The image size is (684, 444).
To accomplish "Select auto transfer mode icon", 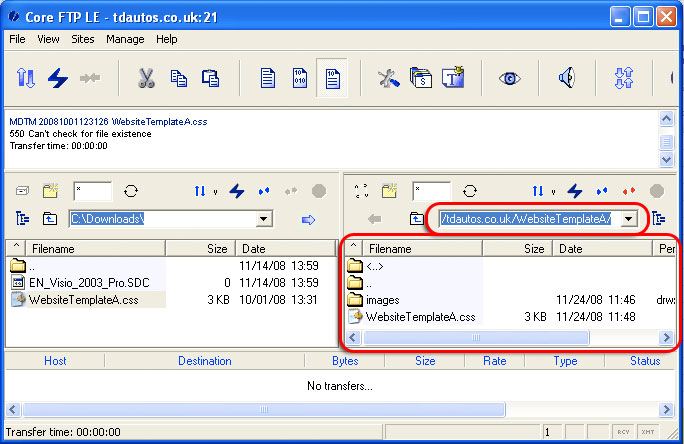I will (x=332, y=79).
